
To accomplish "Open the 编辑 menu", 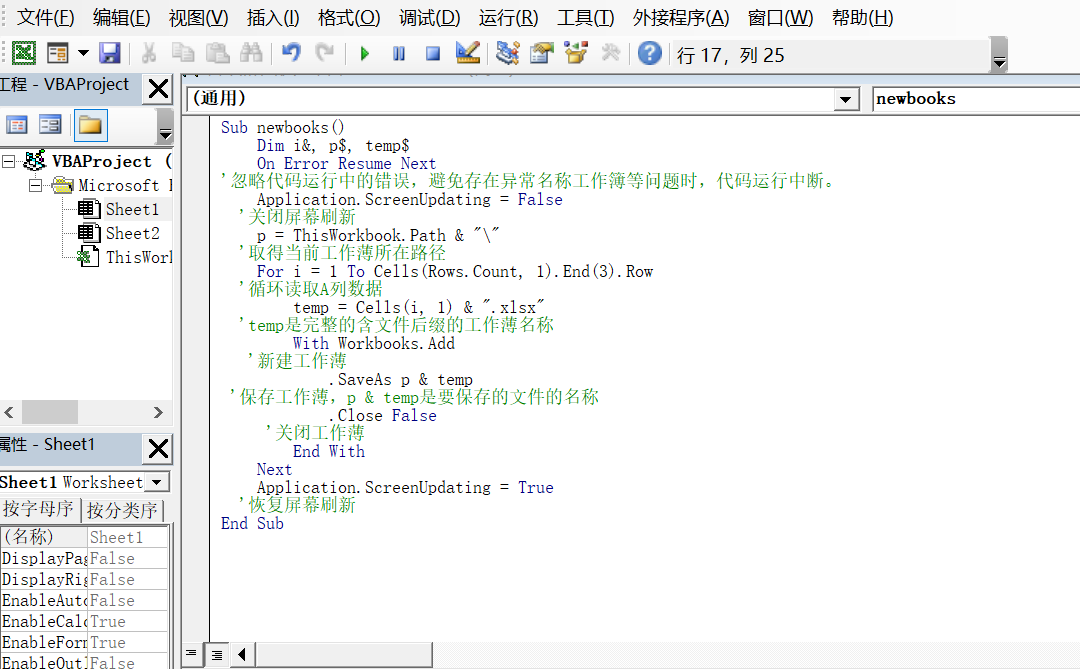I will point(121,18).
